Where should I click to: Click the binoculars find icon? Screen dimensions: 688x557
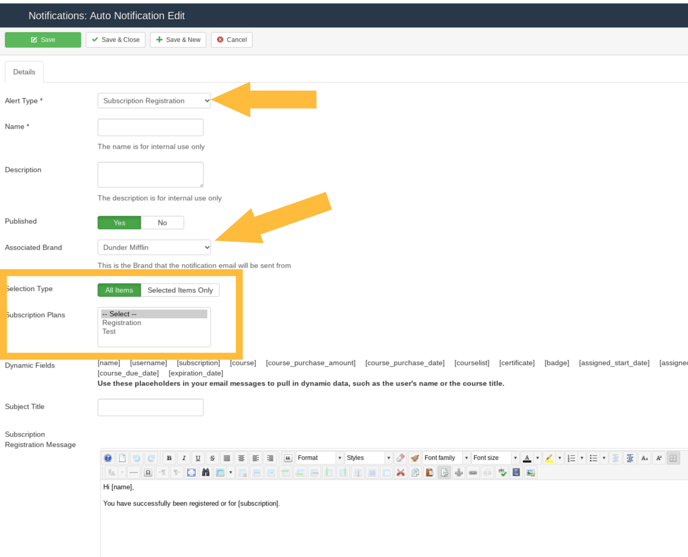click(x=205, y=473)
